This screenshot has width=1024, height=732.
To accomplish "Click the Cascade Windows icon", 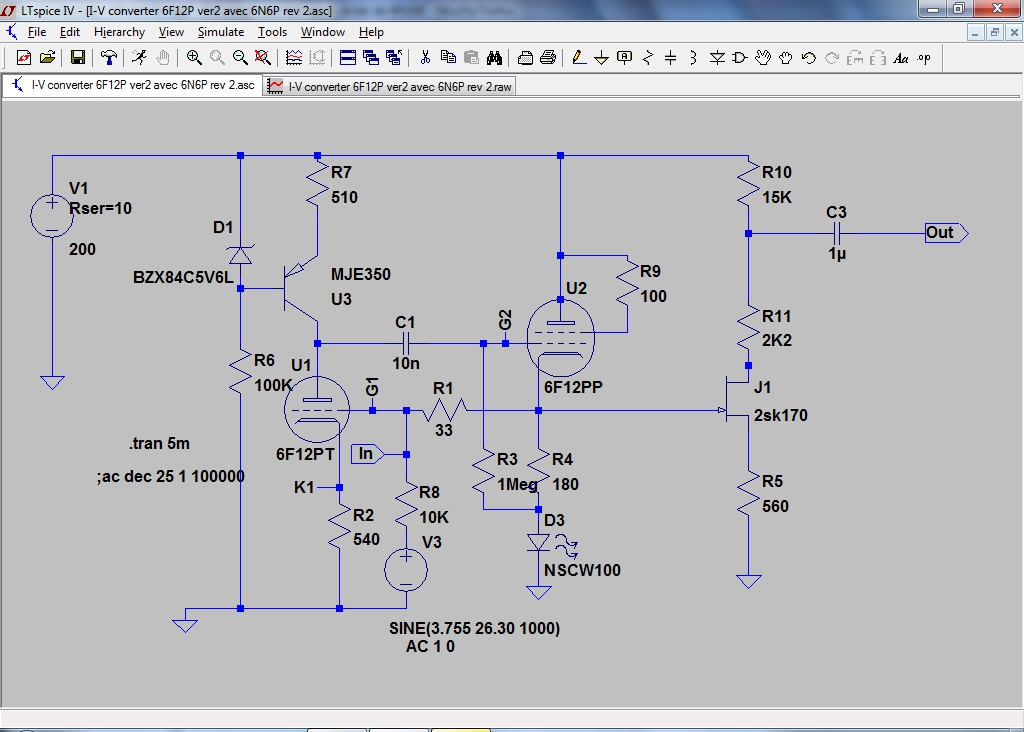I will tap(371, 58).
